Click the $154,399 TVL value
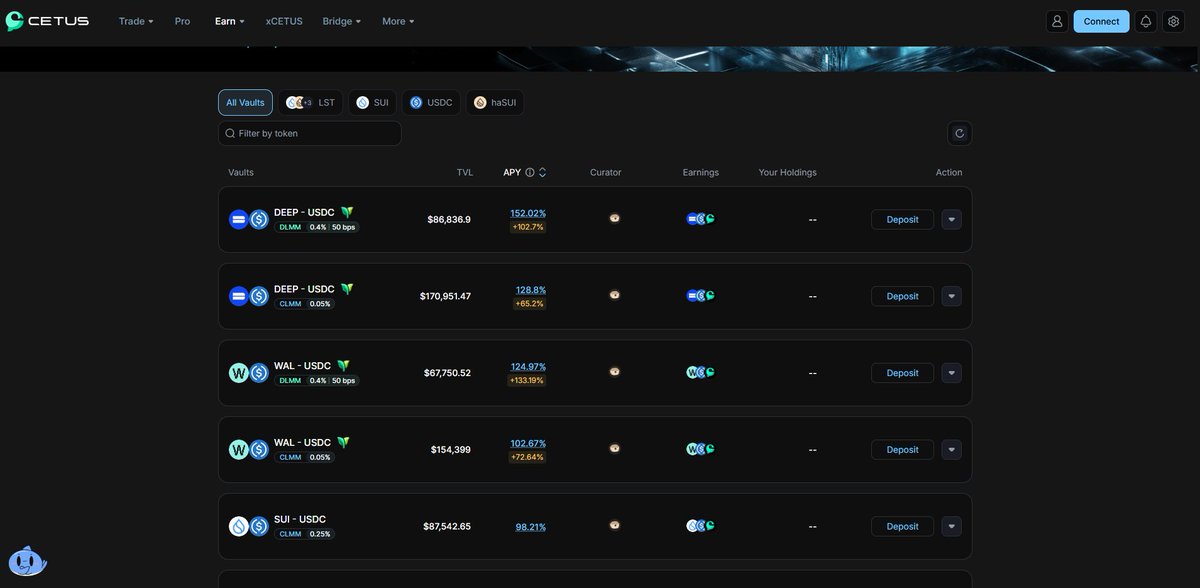Image resolution: width=1200 pixels, height=588 pixels. 451,450
